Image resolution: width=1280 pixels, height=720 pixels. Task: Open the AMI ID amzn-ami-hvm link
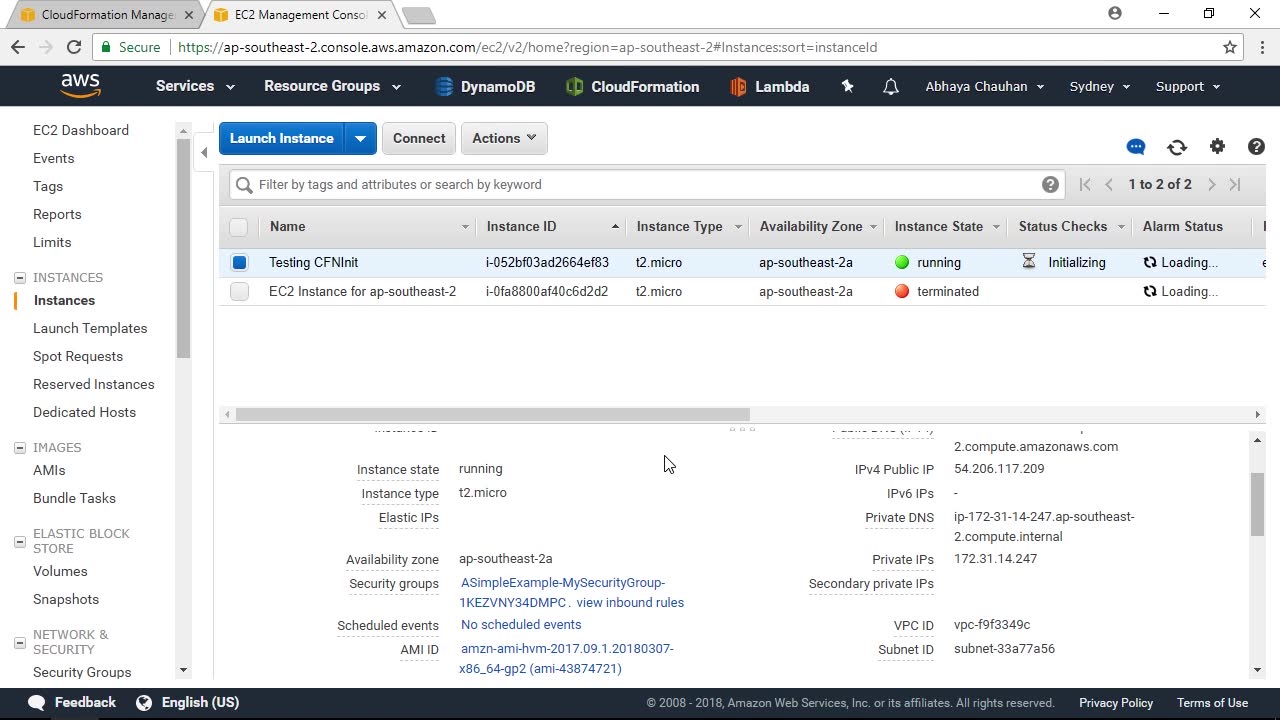567,658
